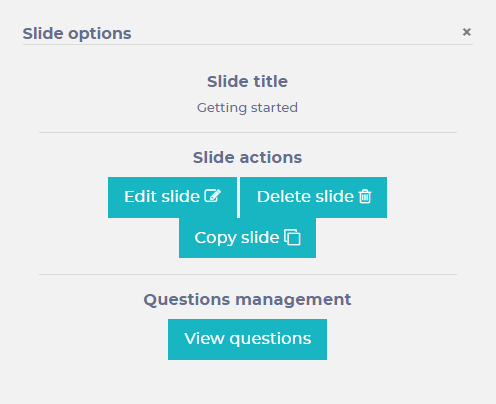Click the "Copy slide" label text
This screenshot has height=404, width=496.
tap(237, 238)
